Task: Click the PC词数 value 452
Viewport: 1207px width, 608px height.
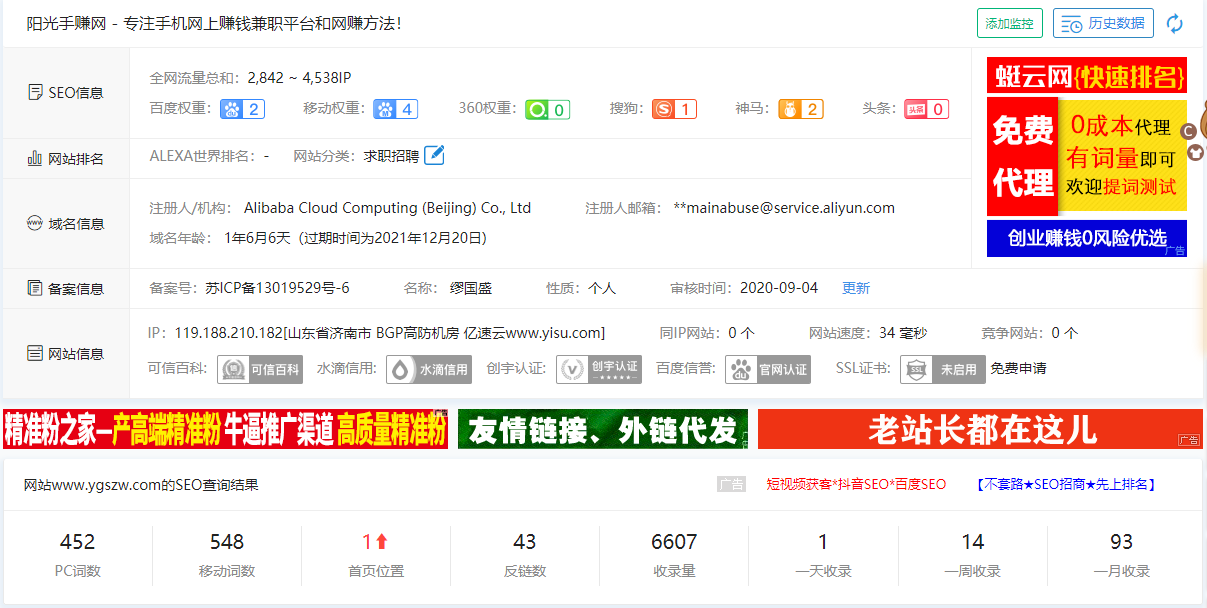Action: [x=77, y=542]
